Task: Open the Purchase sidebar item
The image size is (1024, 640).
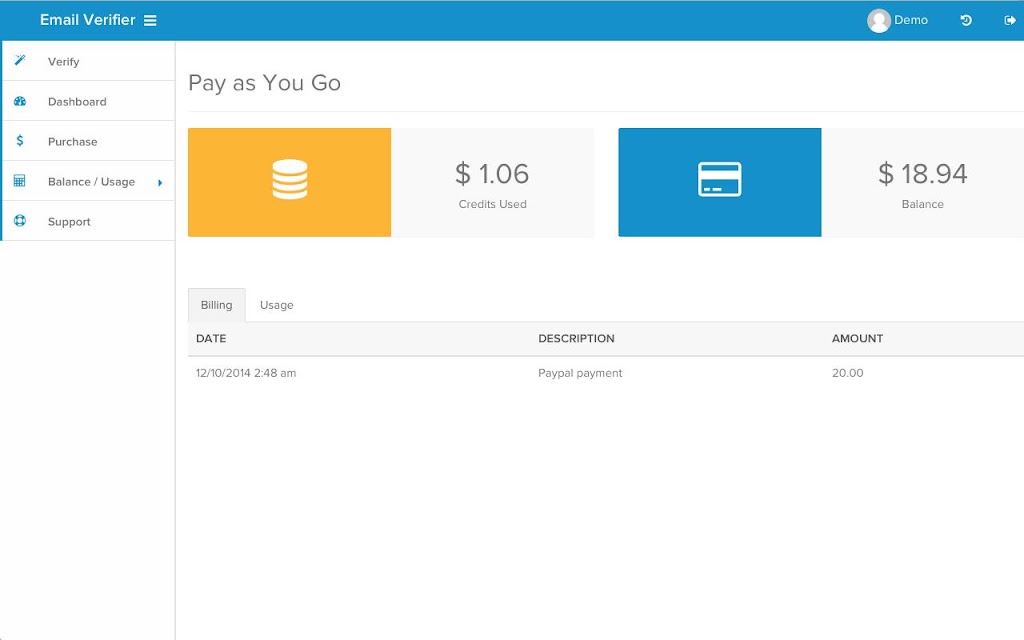Action: 88,141
